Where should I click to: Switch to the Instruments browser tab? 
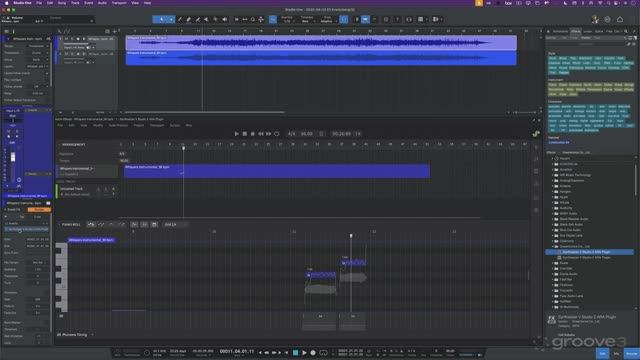560,31
